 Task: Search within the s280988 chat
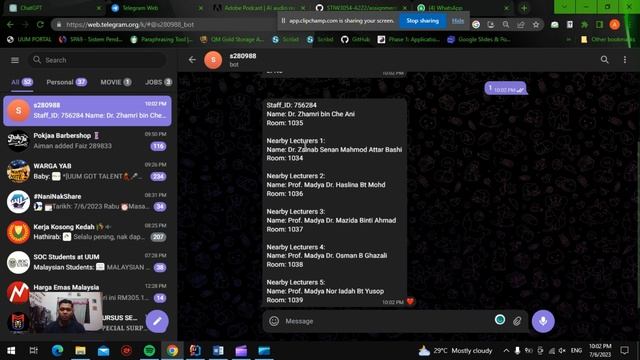(604, 60)
